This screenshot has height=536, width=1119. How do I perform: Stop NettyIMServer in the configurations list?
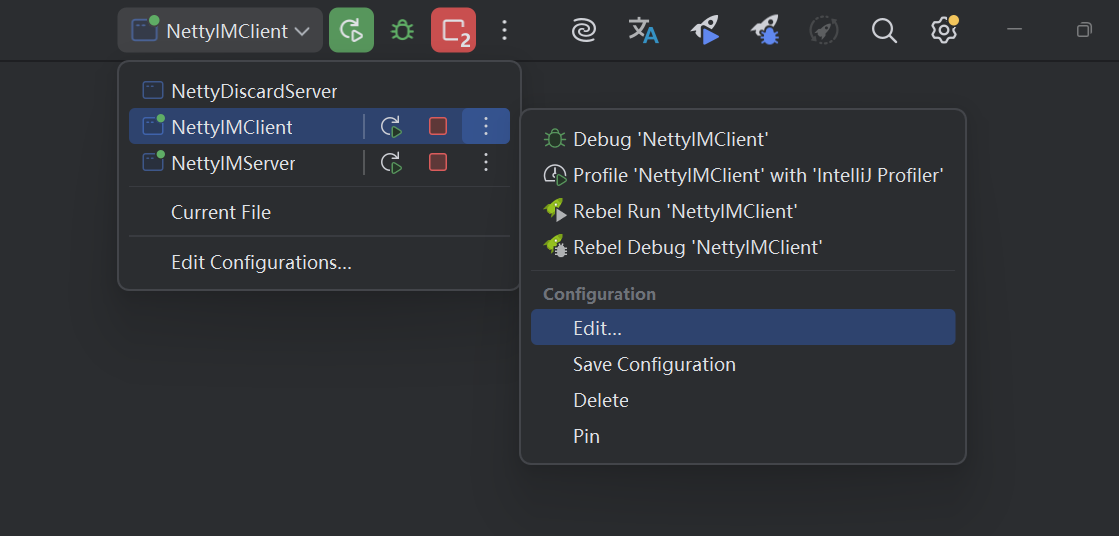438,162
